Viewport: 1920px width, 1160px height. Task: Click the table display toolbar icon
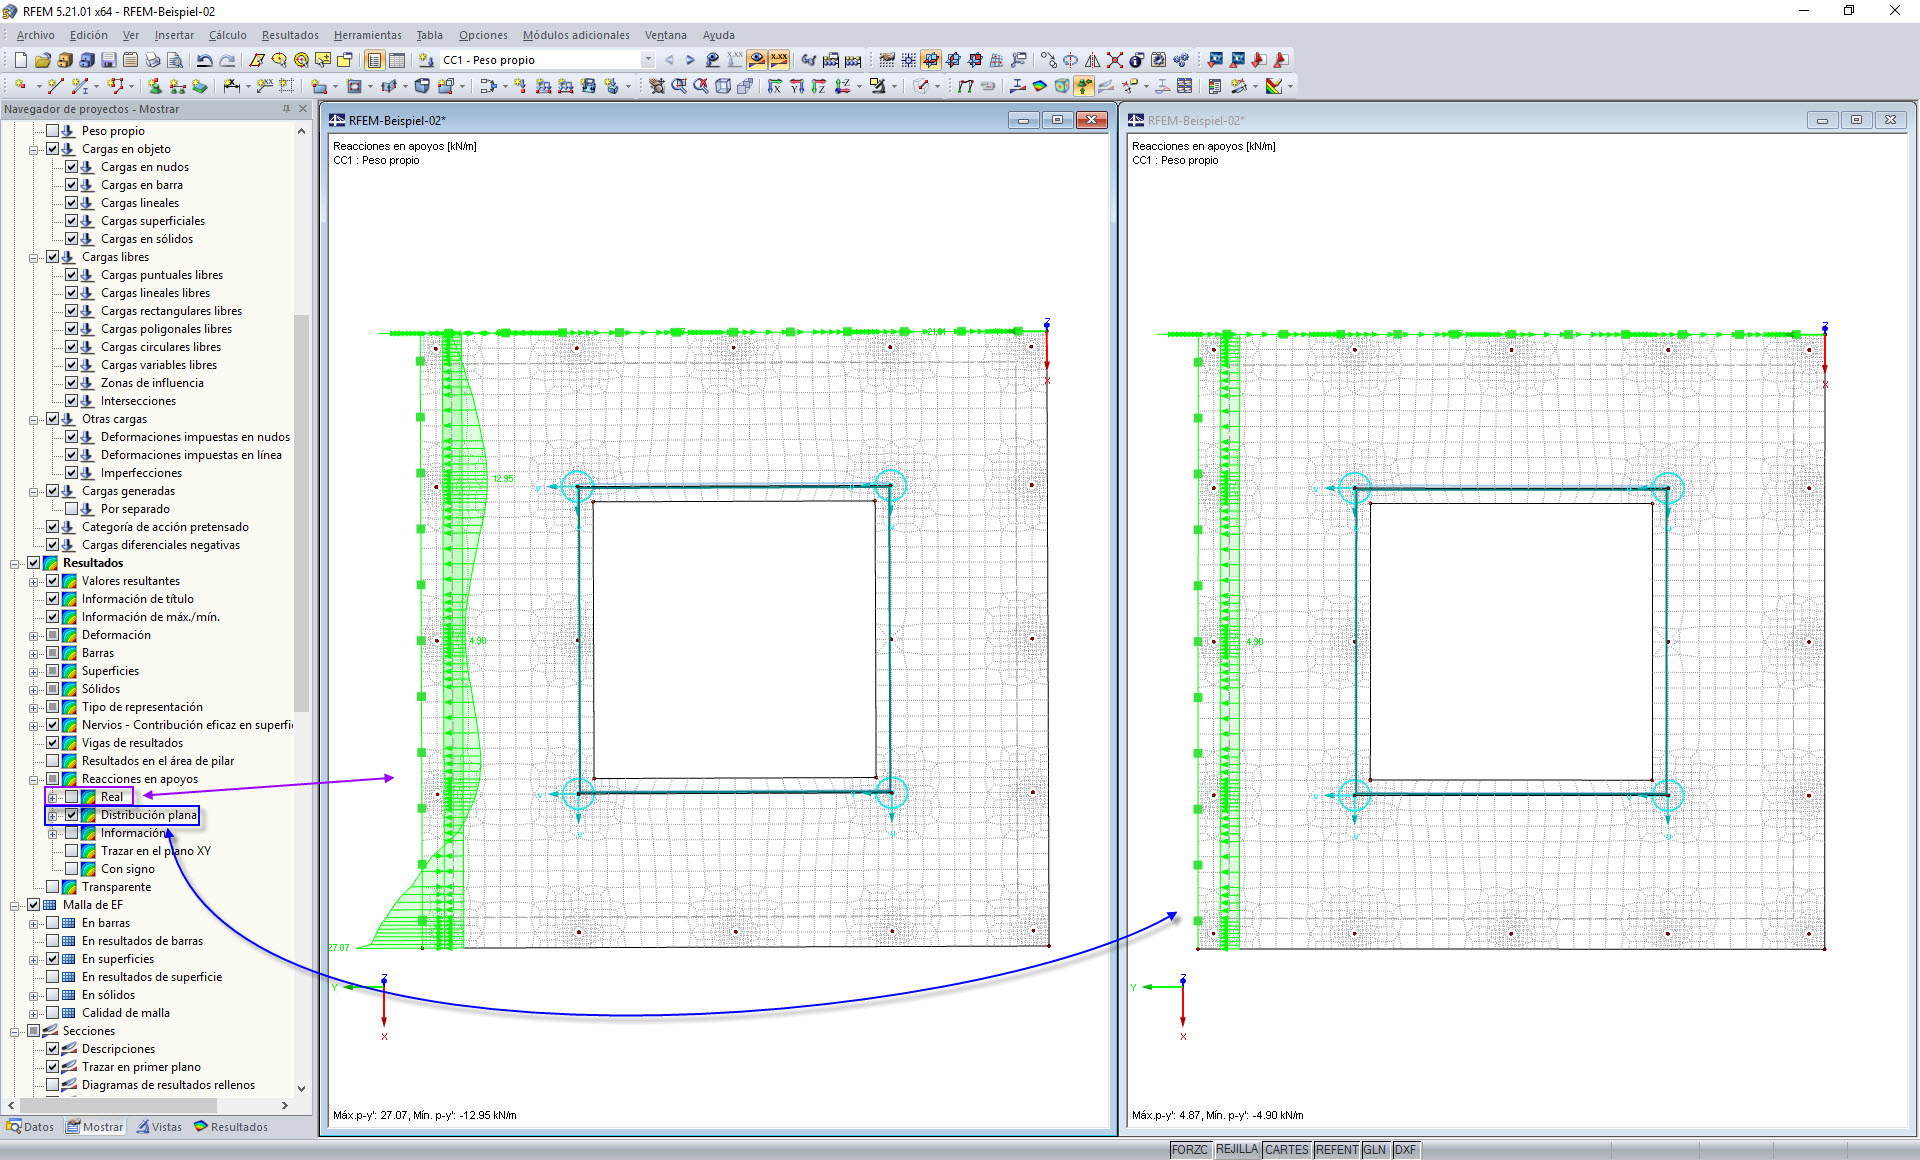click(x=397, y=60)
